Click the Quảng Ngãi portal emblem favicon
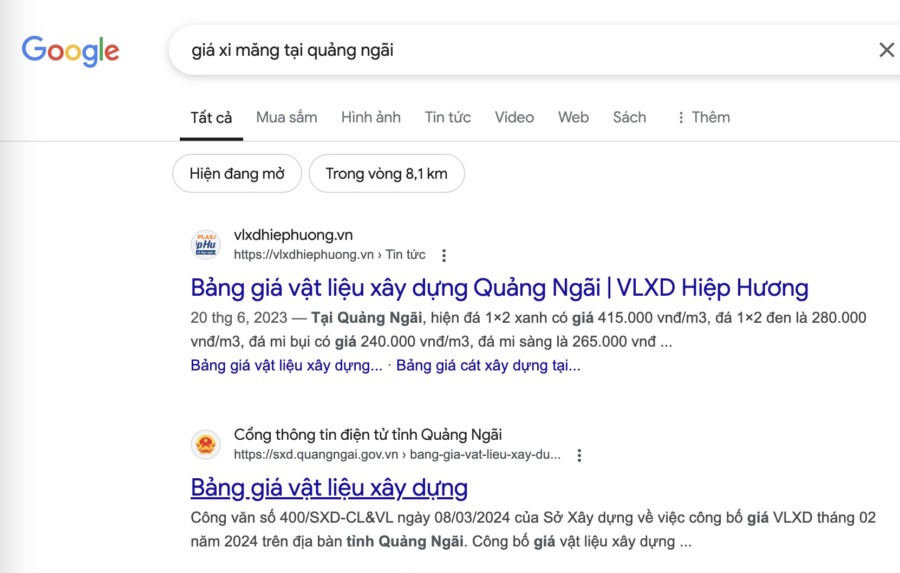This screenshot has height=573, width=900. 205,444
